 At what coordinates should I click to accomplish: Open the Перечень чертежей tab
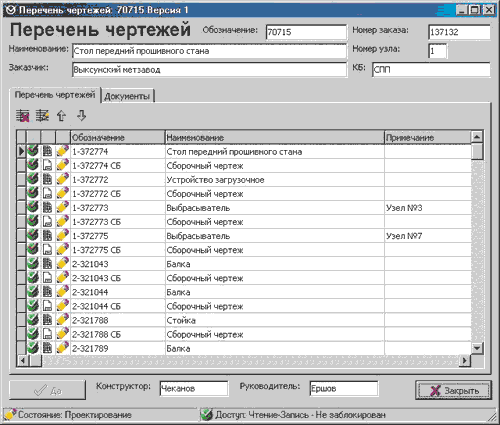pyautogui.click(x=55, y=95)
